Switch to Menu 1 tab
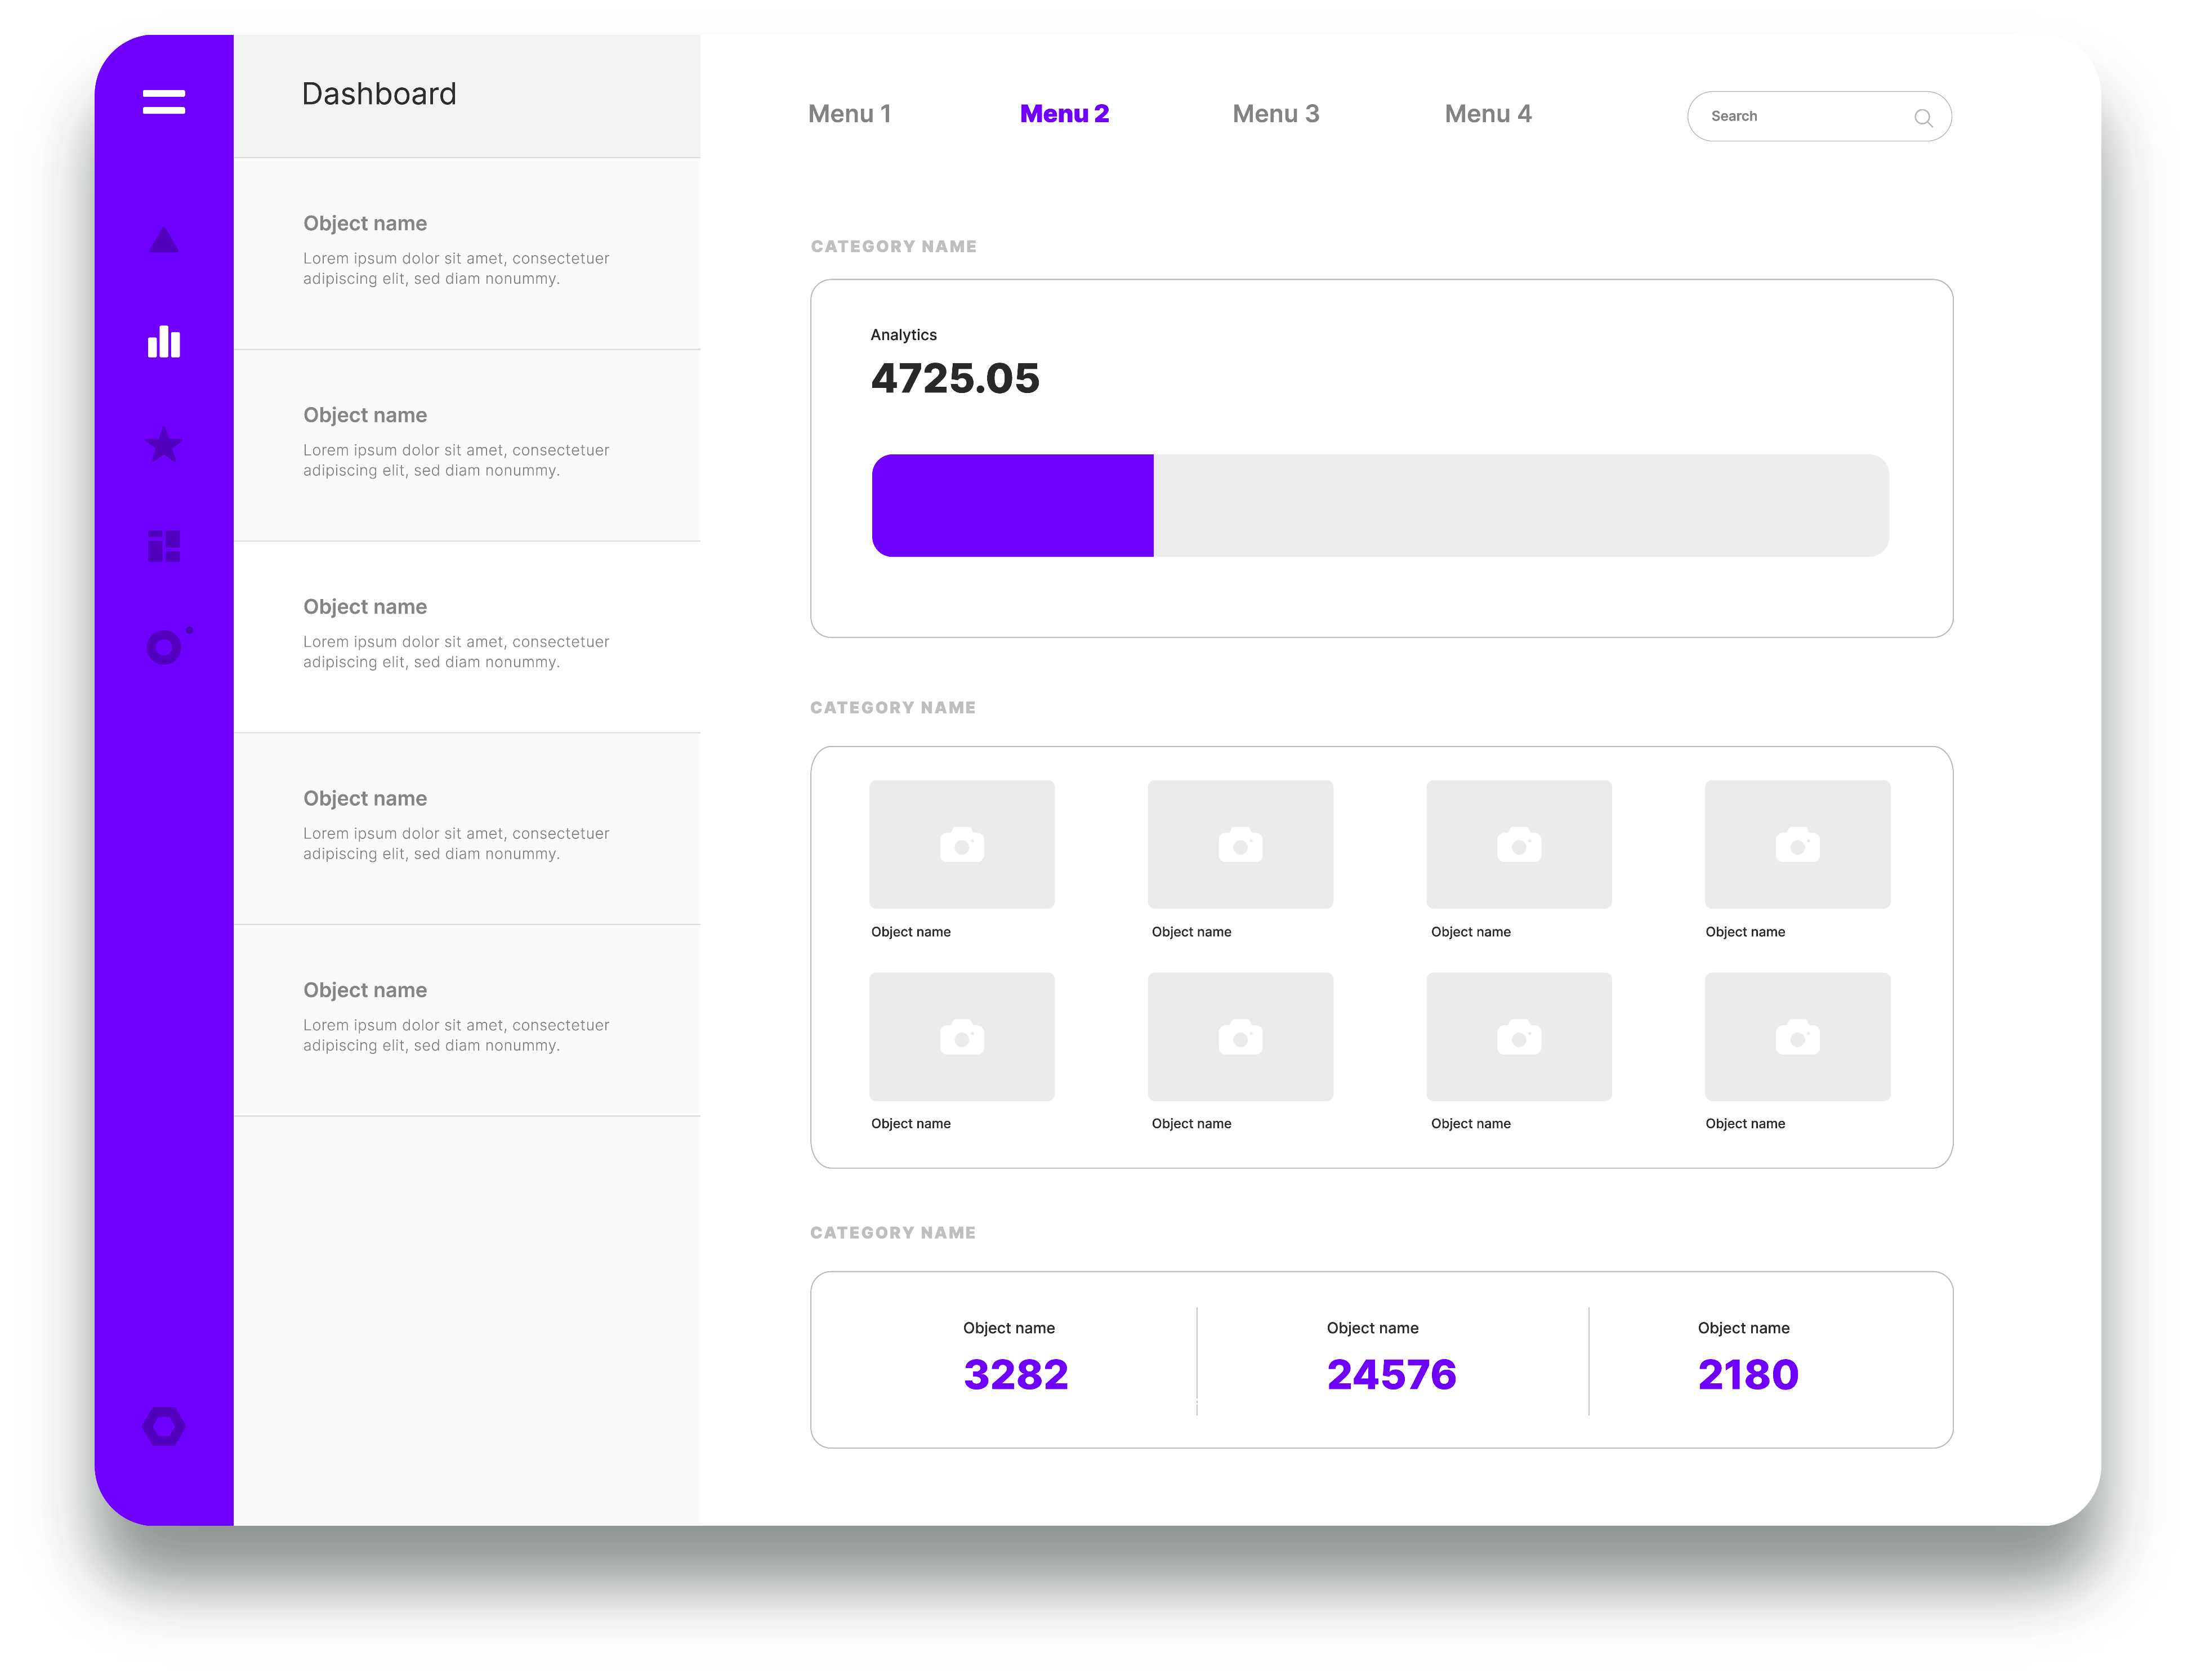2196x1680 pixels. click(x=849, y=114)
